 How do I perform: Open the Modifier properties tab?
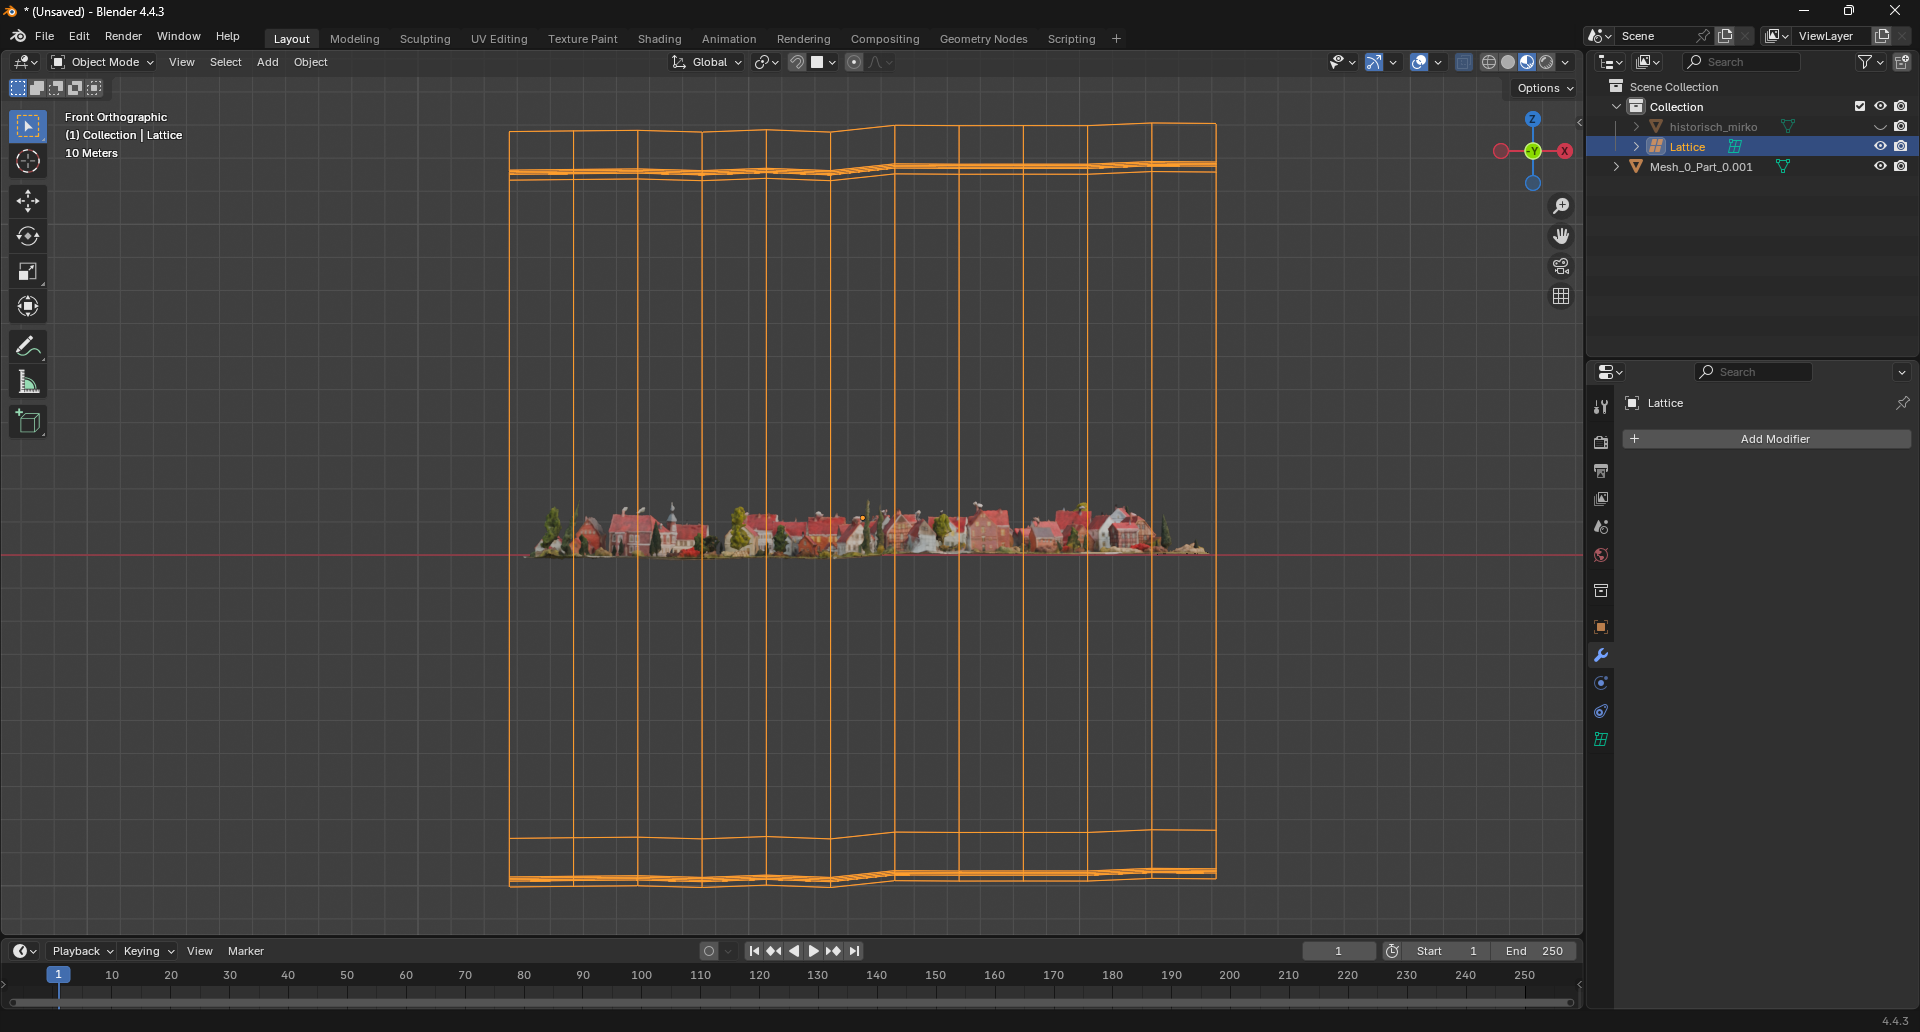click(x=1600, y=655)
